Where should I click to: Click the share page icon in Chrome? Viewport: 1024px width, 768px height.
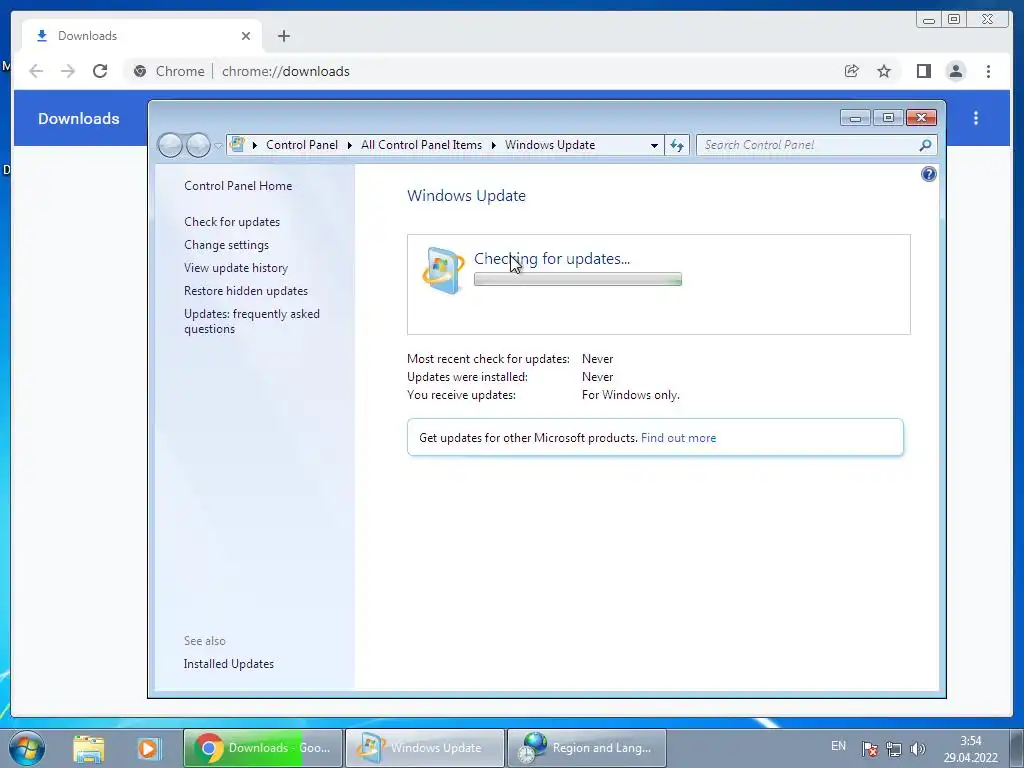[852, 71]
